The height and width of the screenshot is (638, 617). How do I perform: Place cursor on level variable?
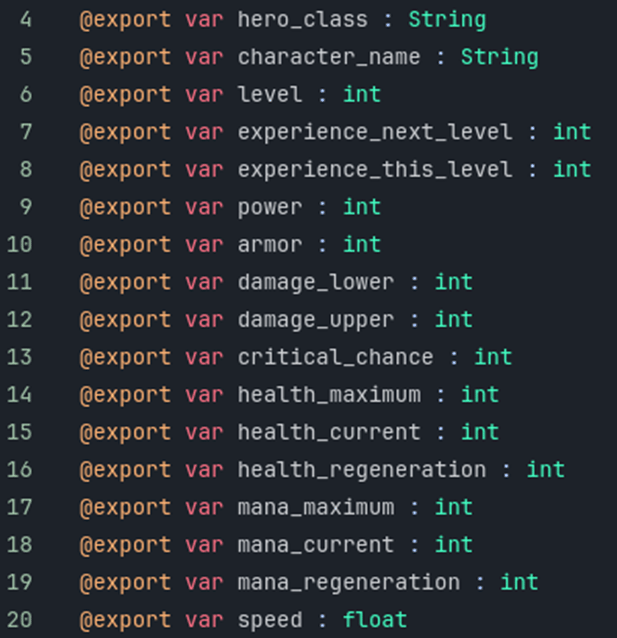click(x=270, y=94)
